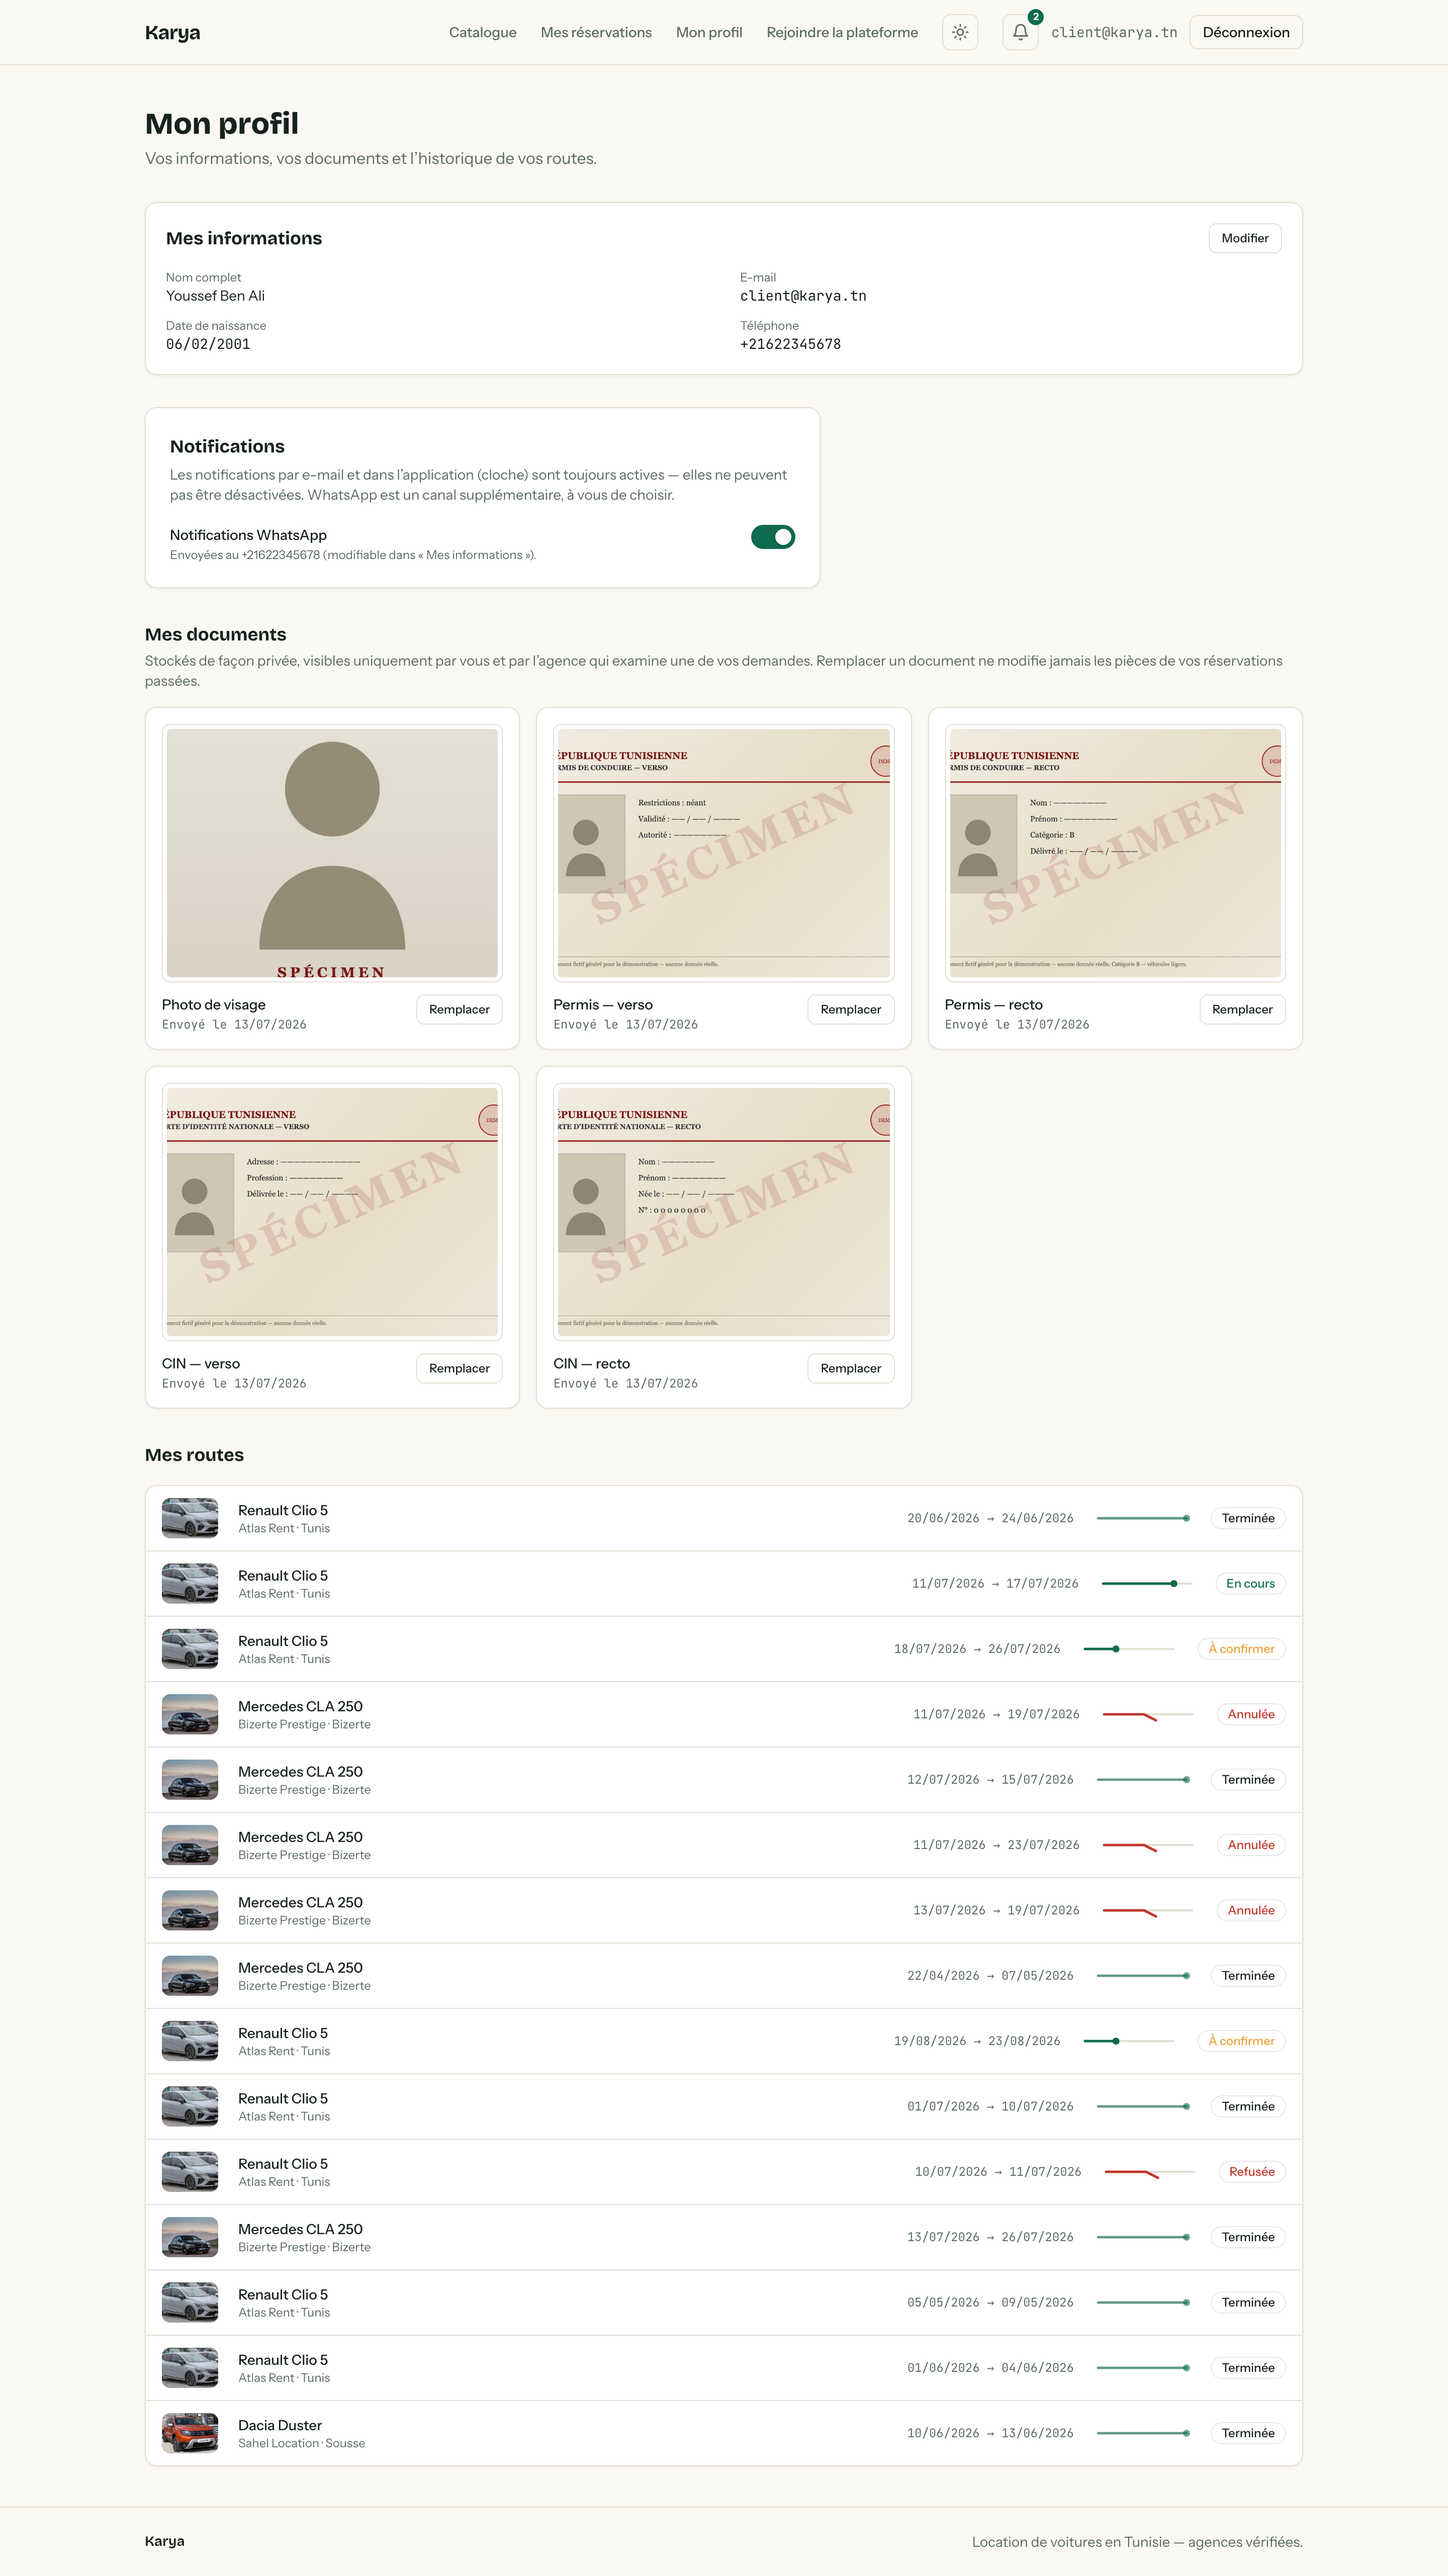Click dates 05/05/2026 → 09/05/2026

990,2302
